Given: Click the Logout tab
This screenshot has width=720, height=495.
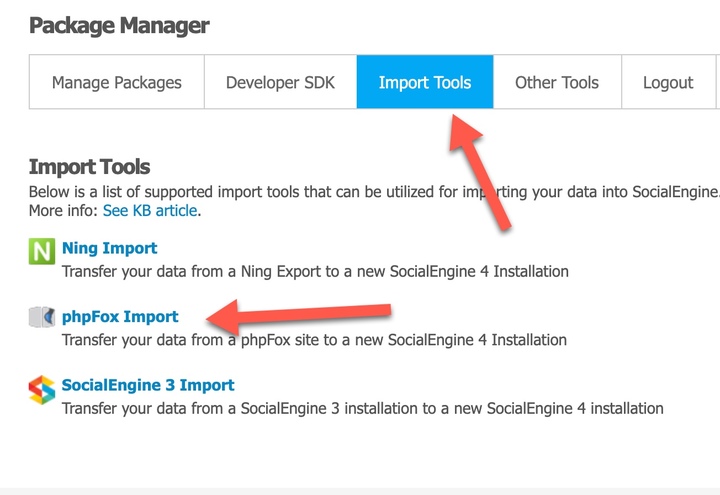Looking at the screenshot, I should point(668,82).
